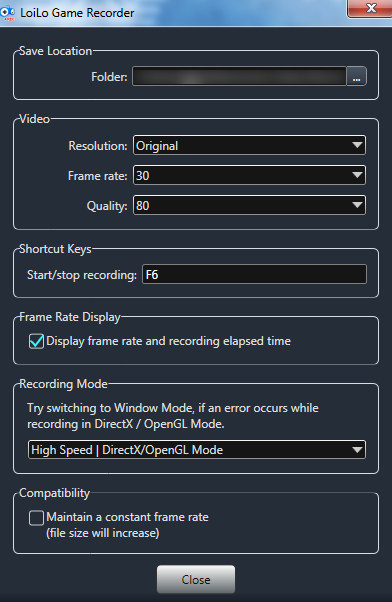
Task: Browse for save folder with ellipsis button
Action: click(356, 76)
